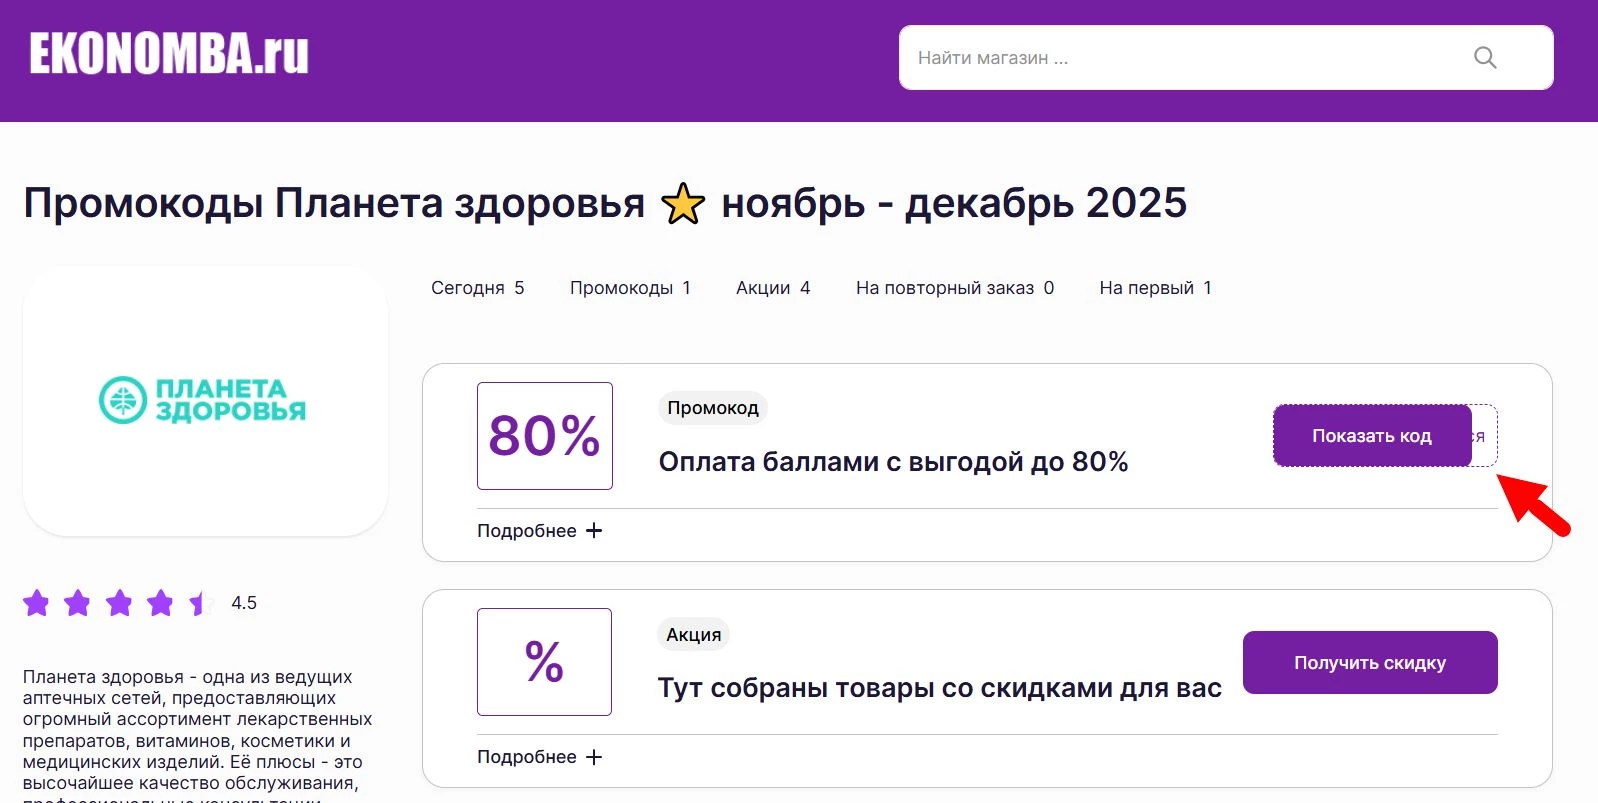
Task: Click the percent badge on the Акция offer
Action: click(544, 661)
